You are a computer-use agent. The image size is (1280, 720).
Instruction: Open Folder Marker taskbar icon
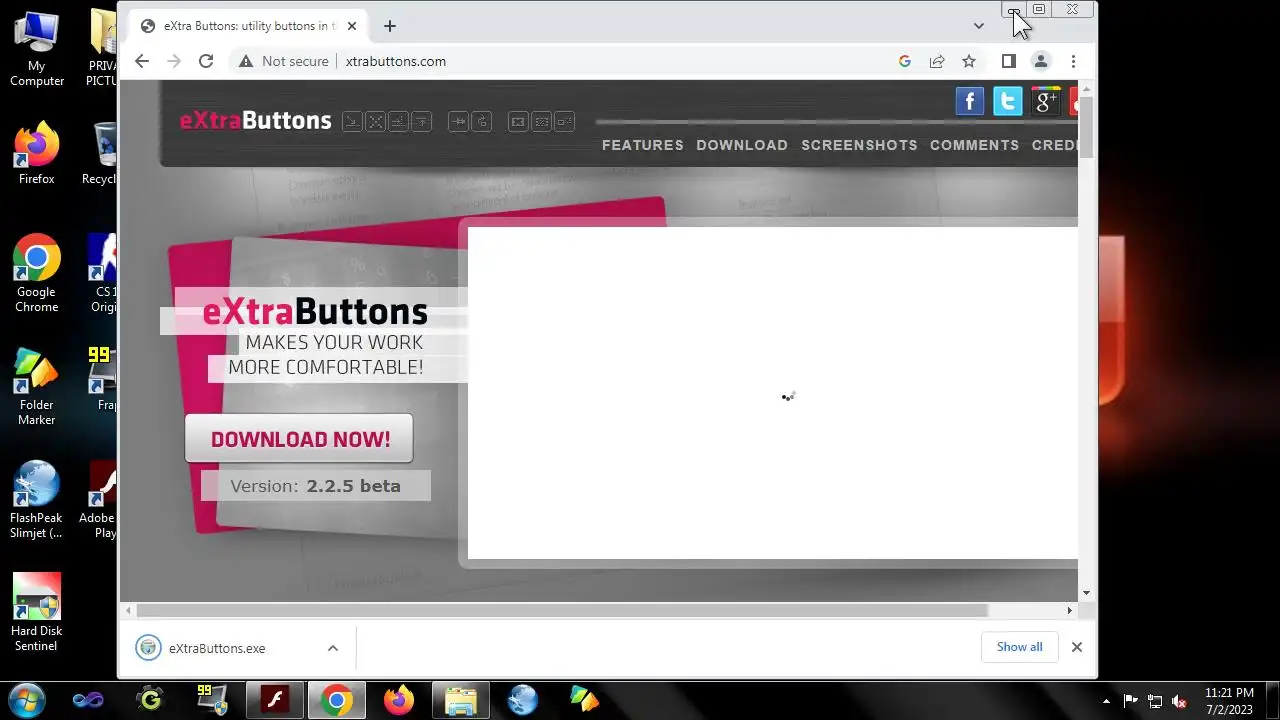(585, 700)
